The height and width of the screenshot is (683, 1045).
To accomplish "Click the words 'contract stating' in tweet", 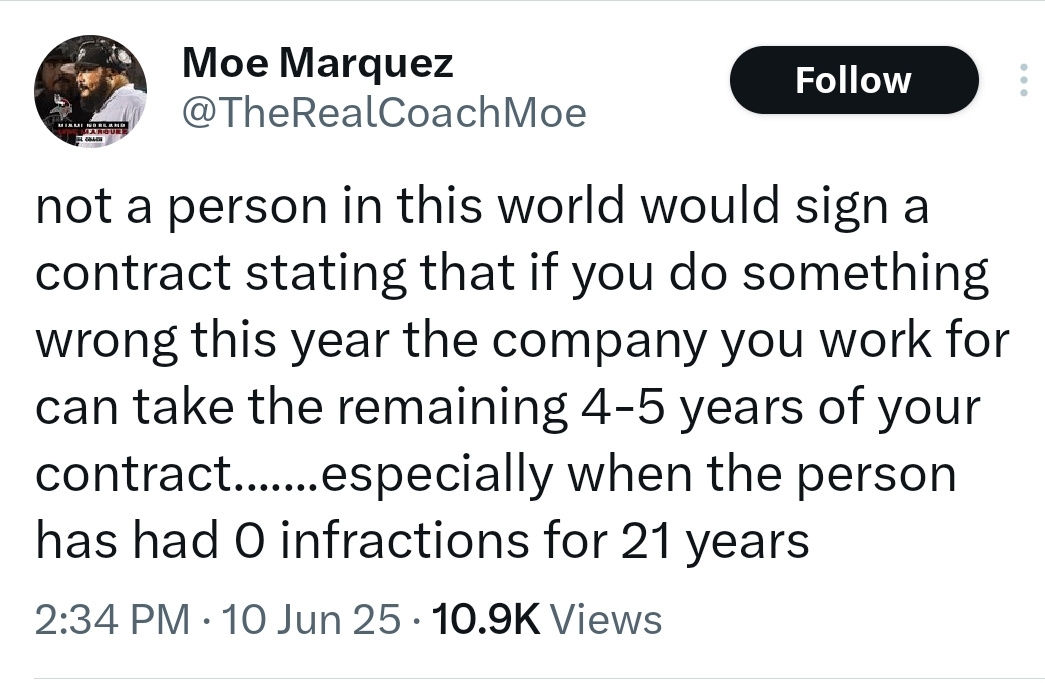I will pos(221,273).
